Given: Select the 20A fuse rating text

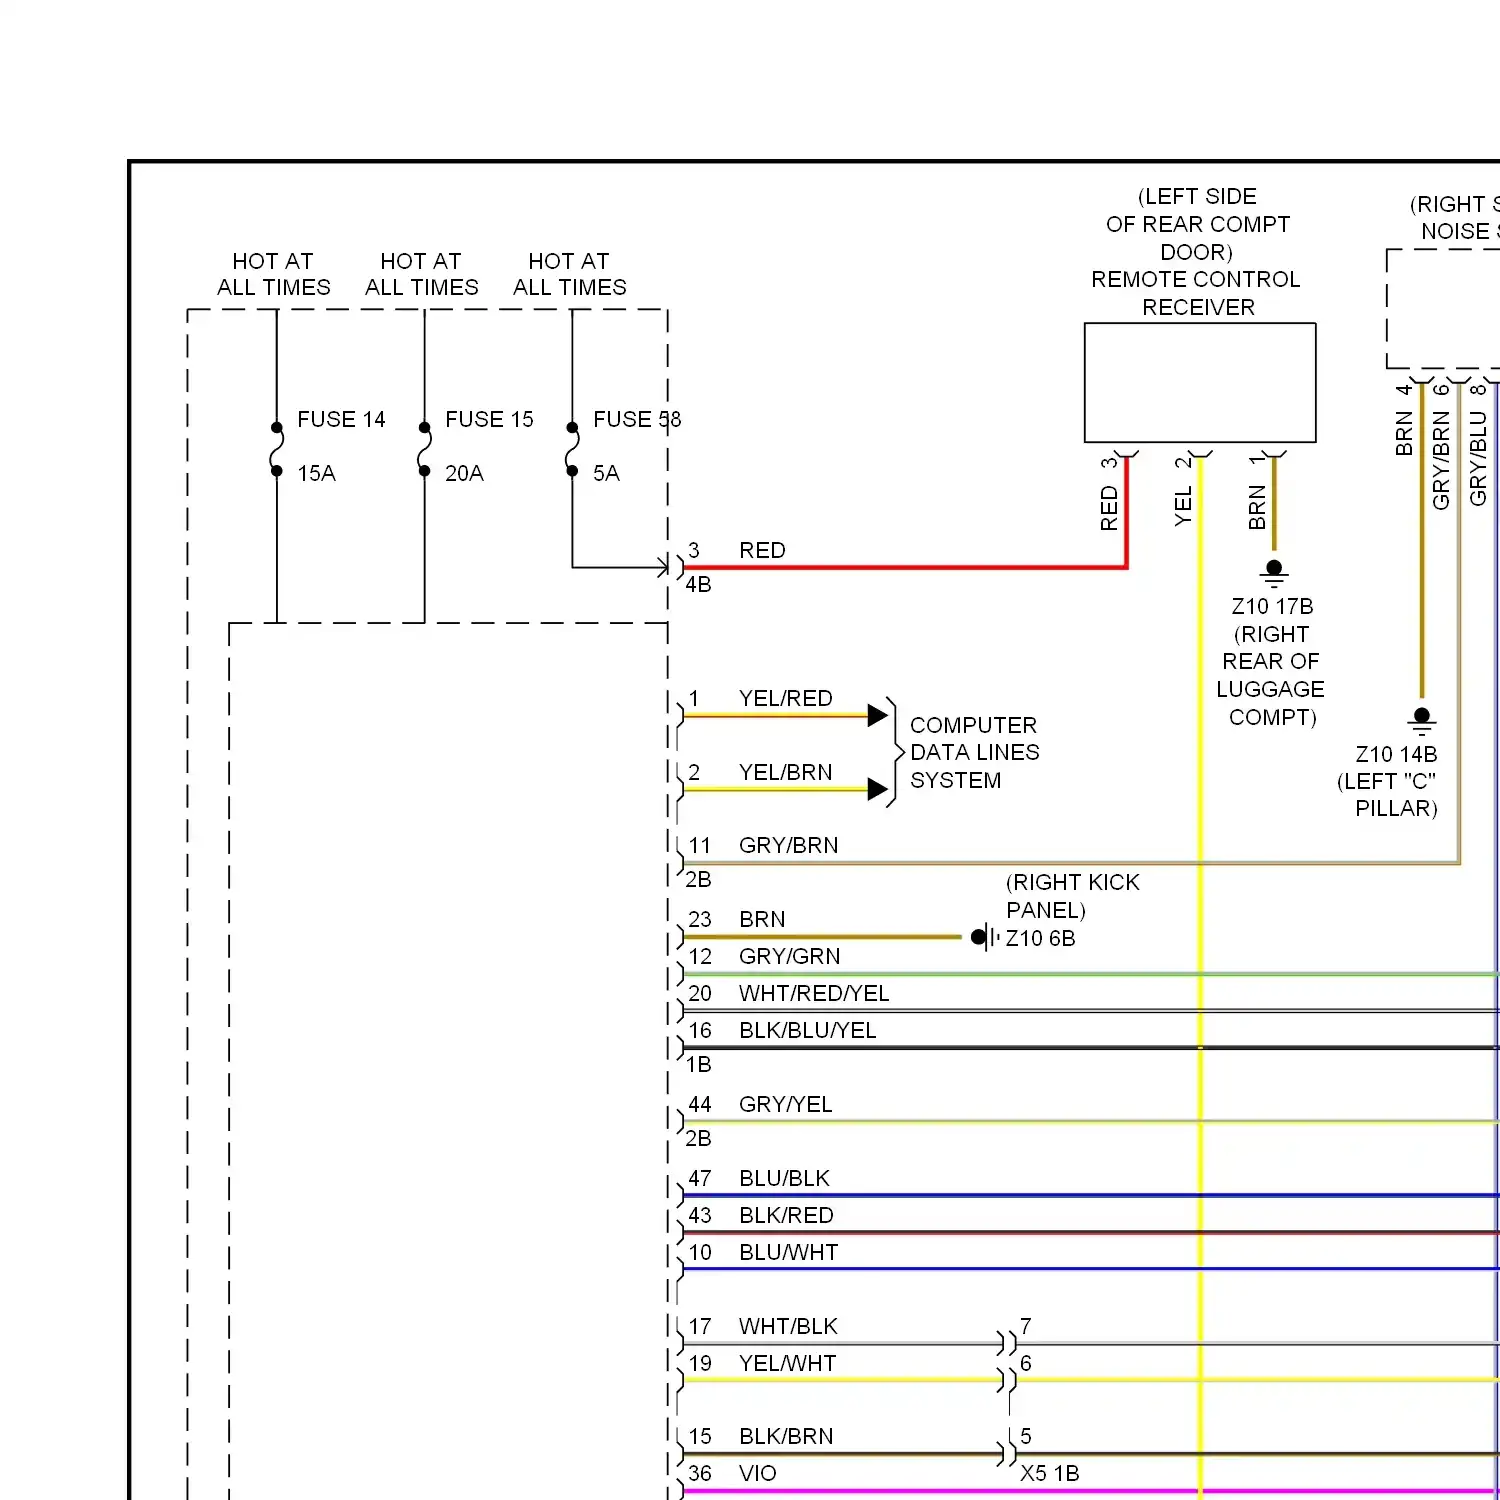Looking at the screenshot, I should 464,473.
